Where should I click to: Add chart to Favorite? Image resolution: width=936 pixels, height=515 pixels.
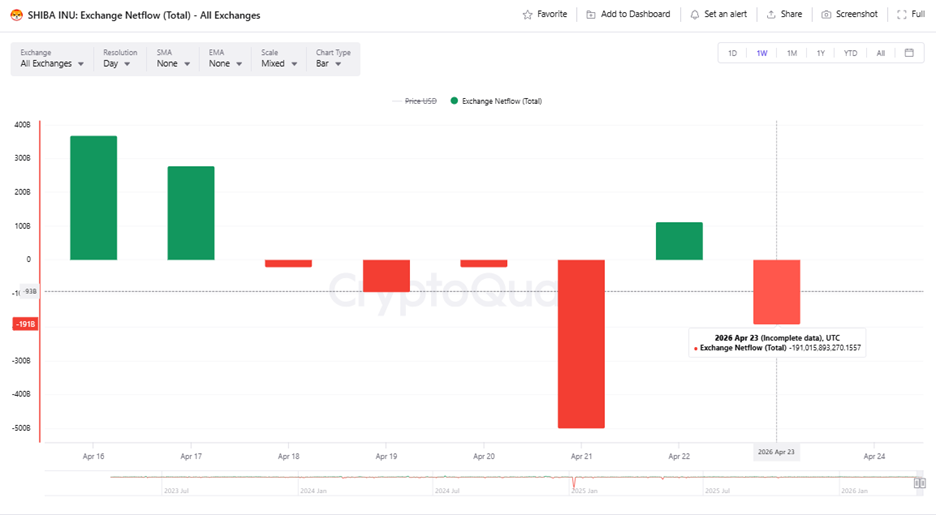[x=545, y=14]
